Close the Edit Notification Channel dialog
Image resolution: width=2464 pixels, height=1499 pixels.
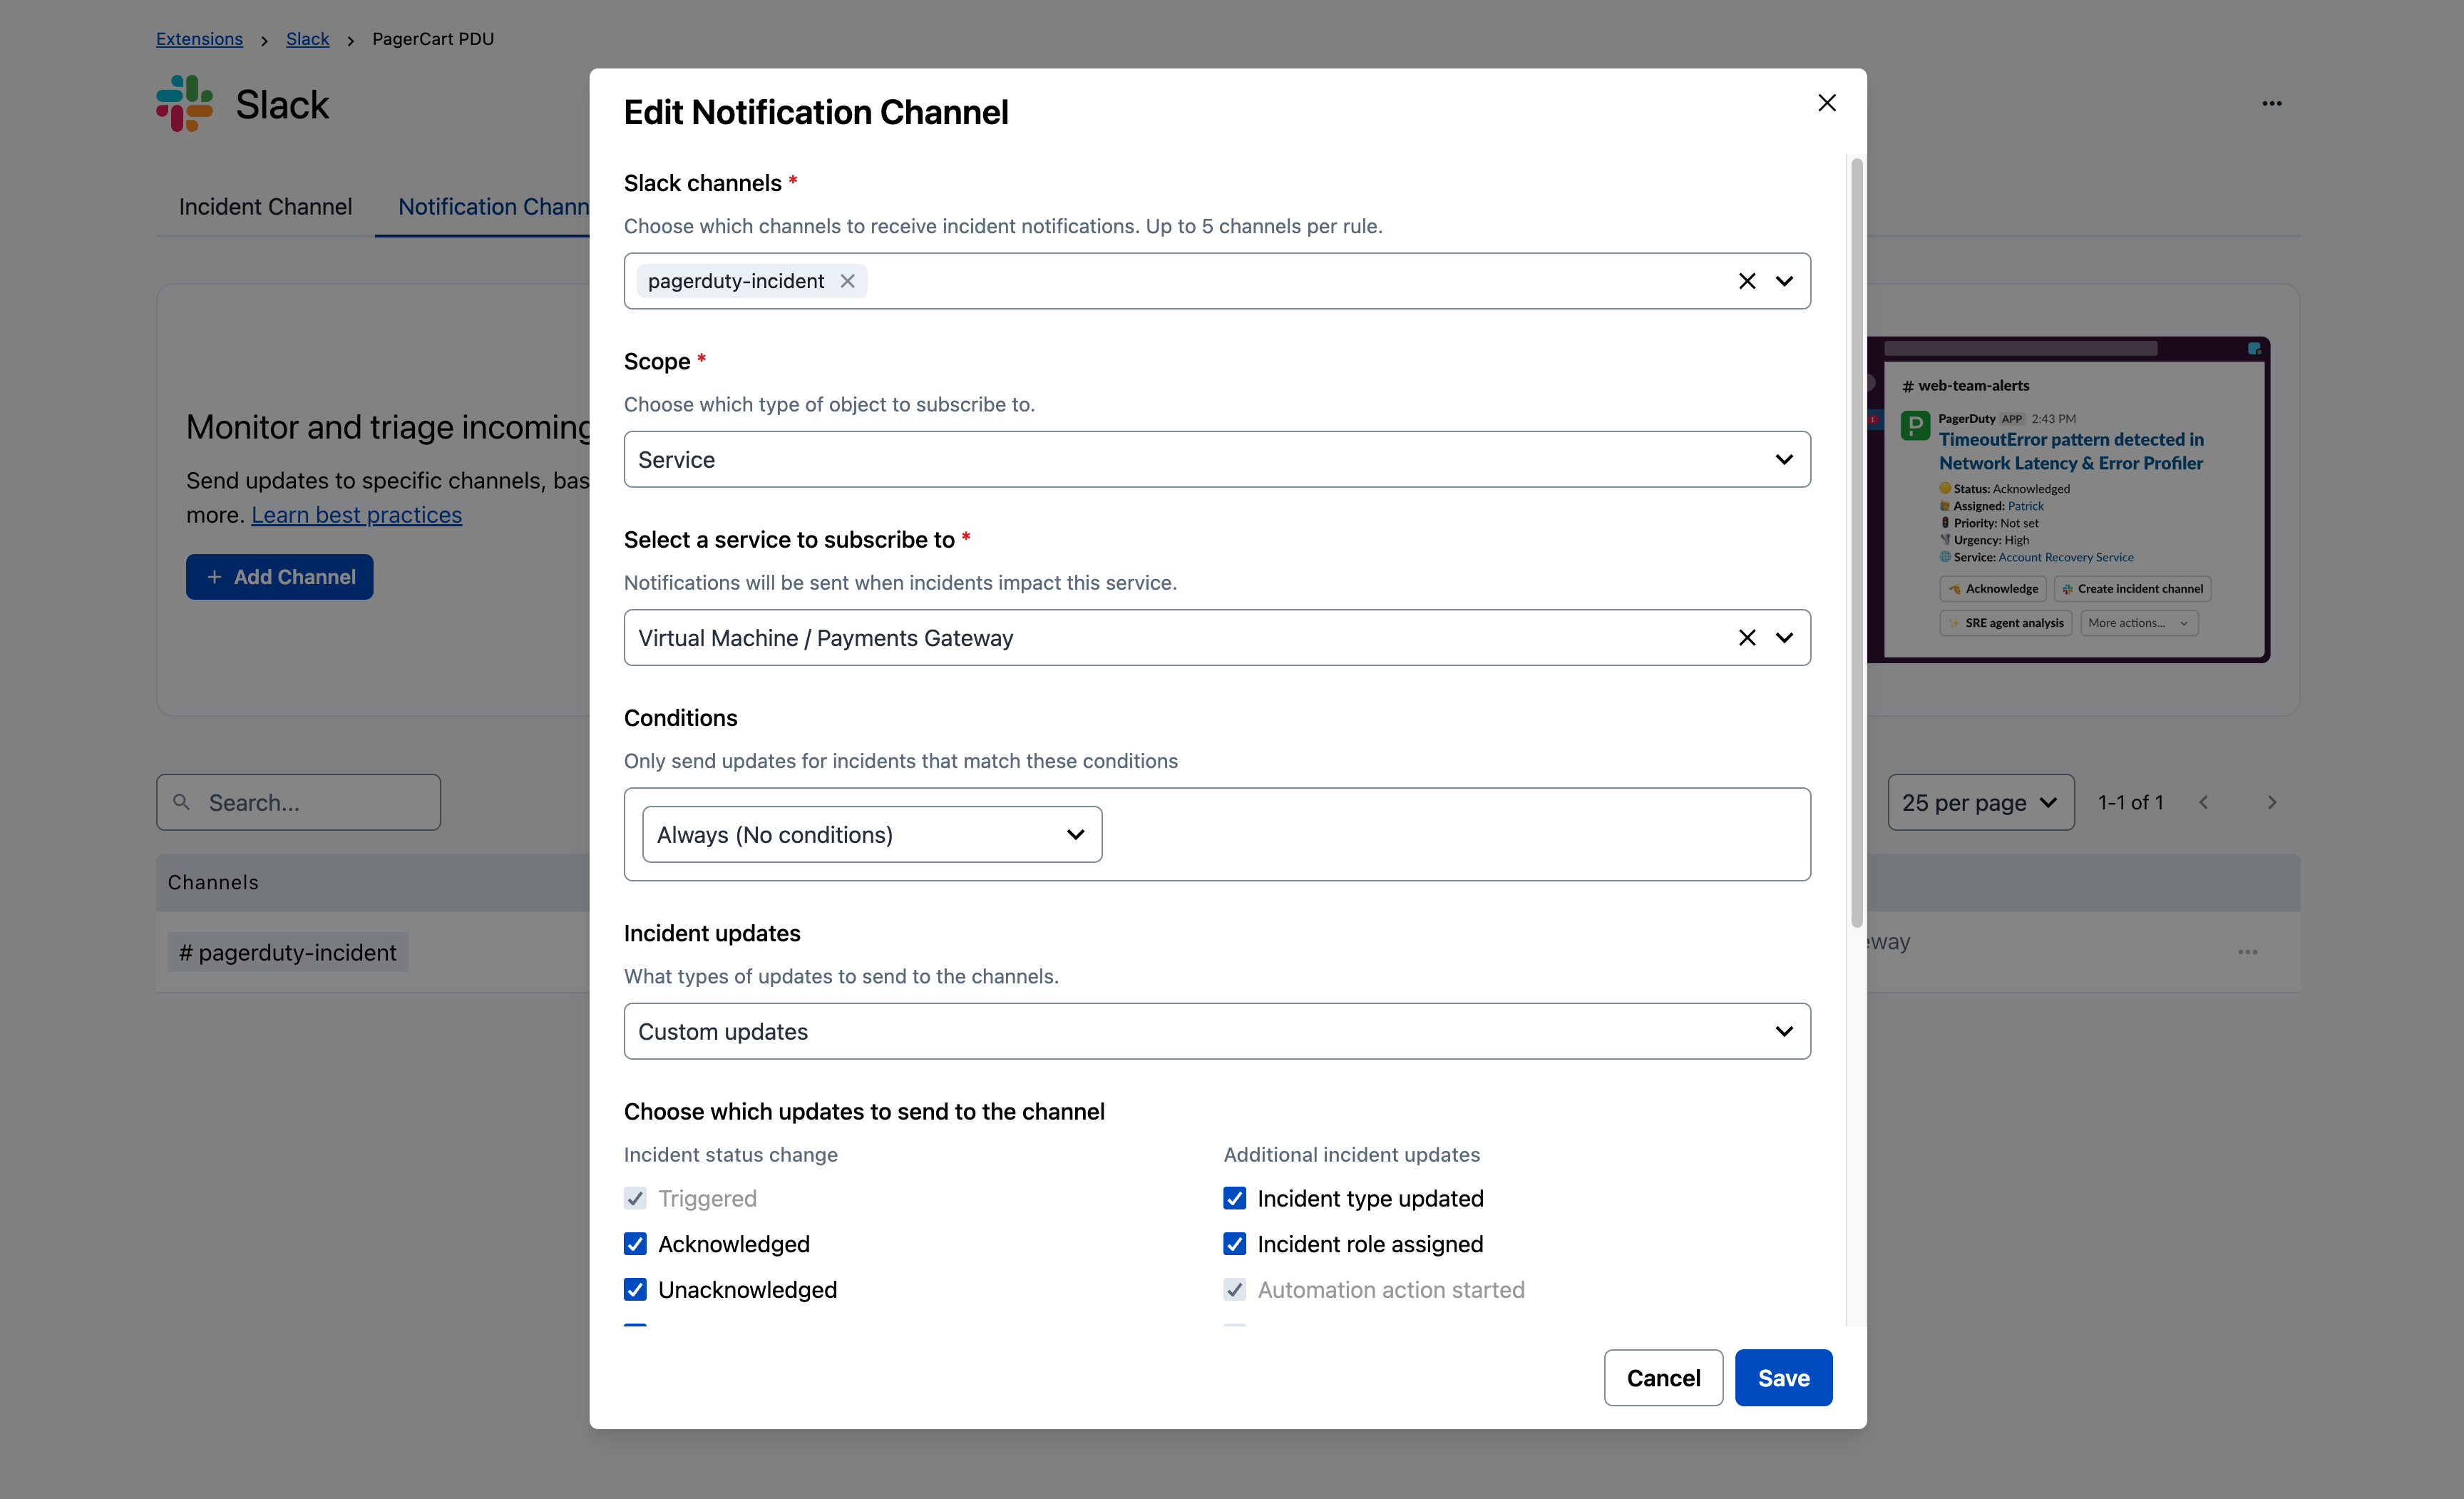[x=1826, y=103]
